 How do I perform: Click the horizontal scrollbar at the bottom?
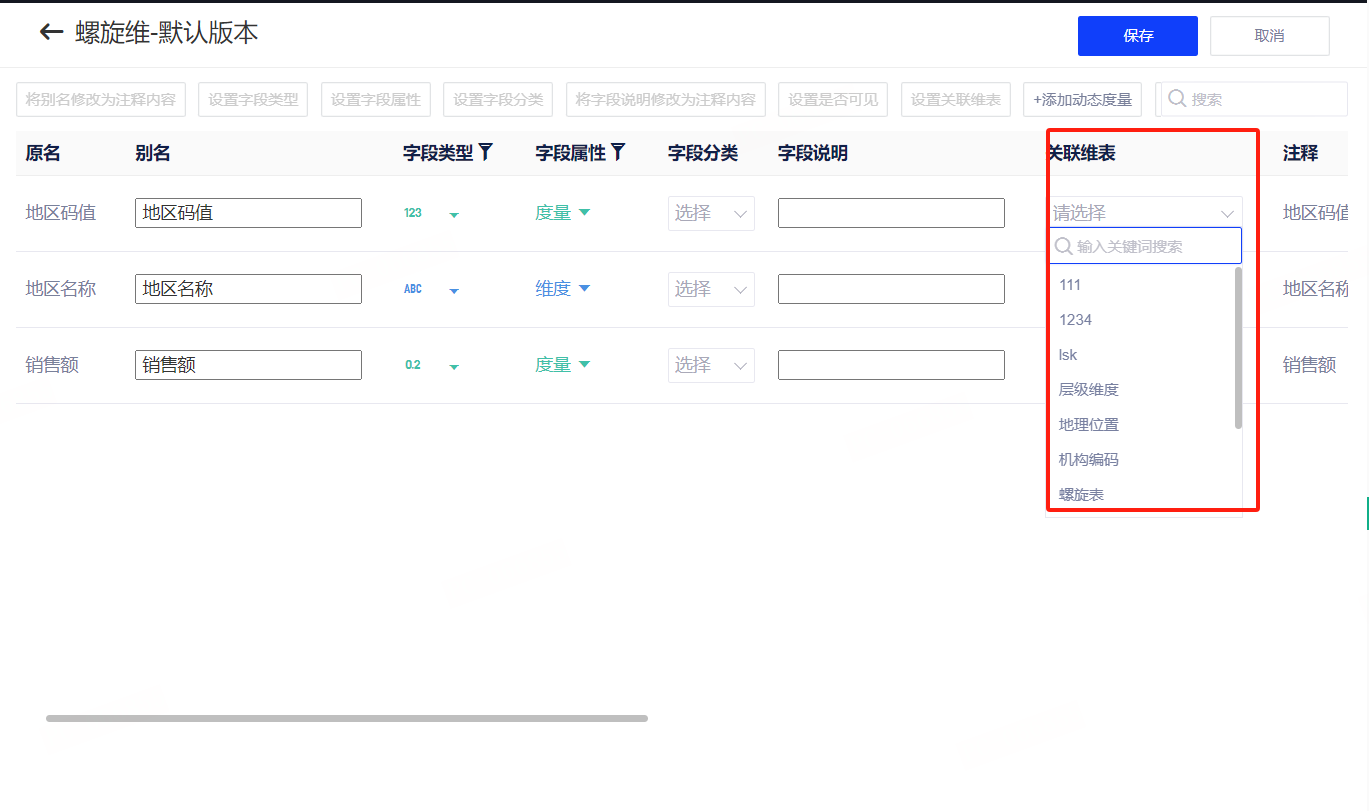(x=346, y=718)
